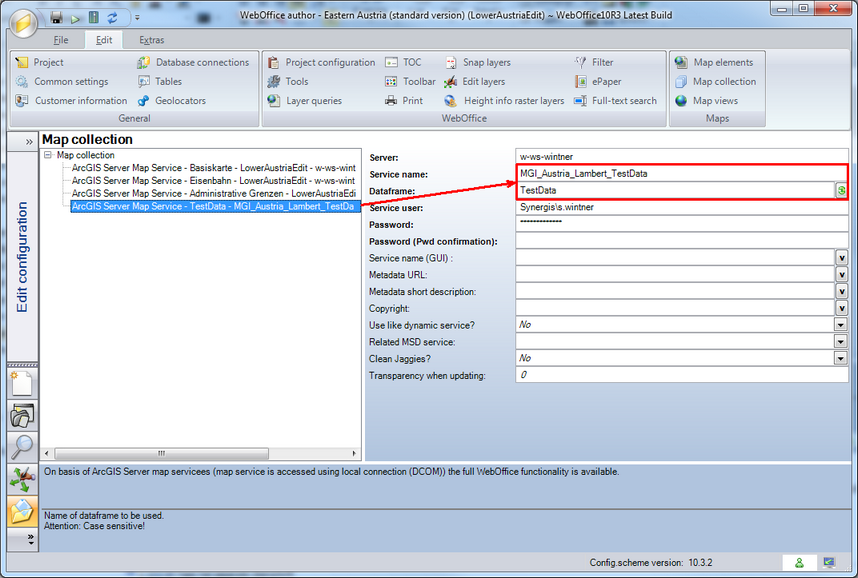This screenshot has height=578, width=858.
Task: Switch to the Extras tab
Action: pyautogui.click(x=151, y=39)
